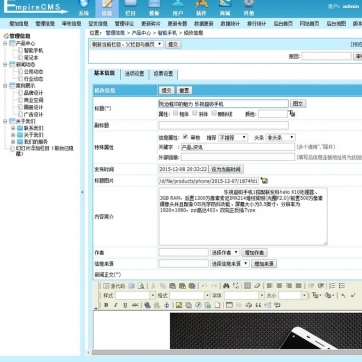Switch to the 选项设置 tab
This screenshot has height=362, width=362.
tap(134, 74)
